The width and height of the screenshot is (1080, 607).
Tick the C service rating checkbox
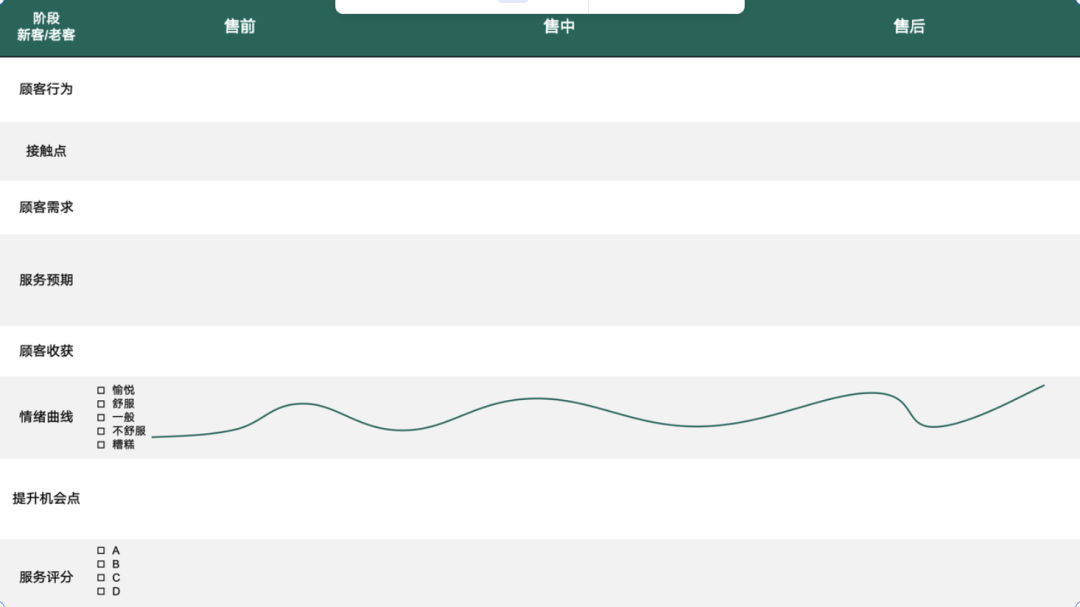click(x=101, y=578)
